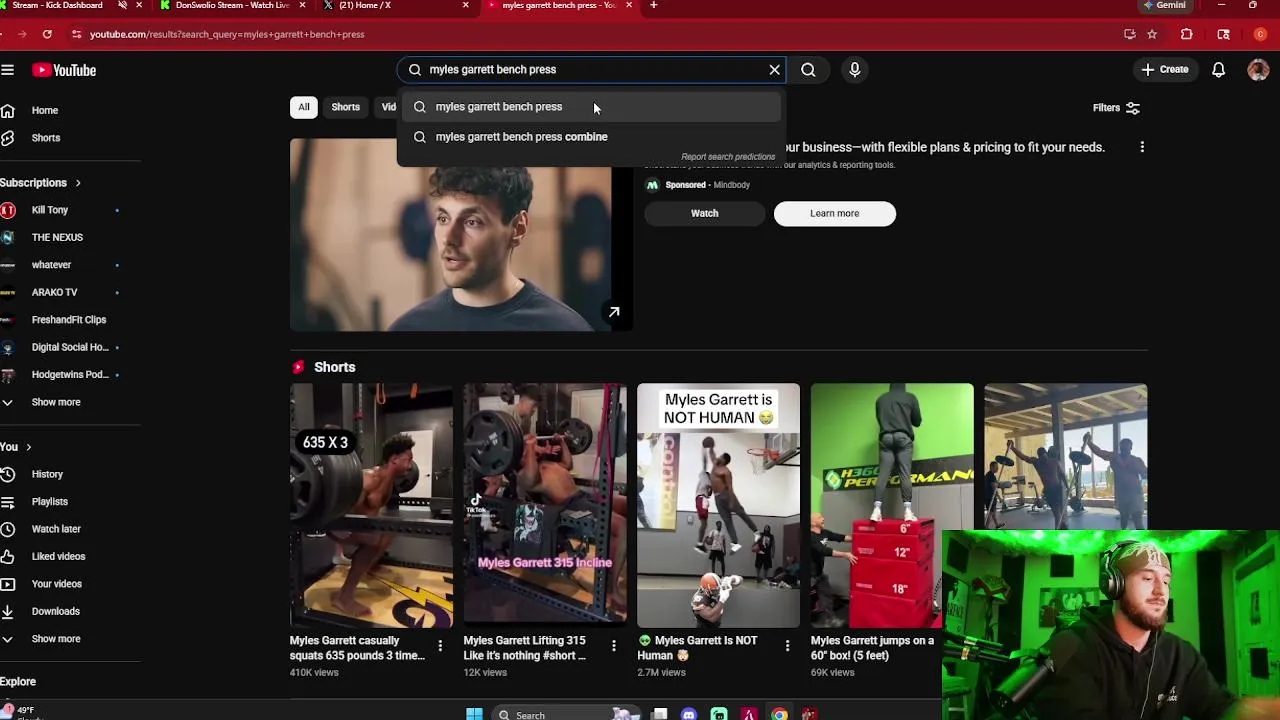Open THE NEXUS subscription
The image size is (1280, 720).
tap(57, 238)
